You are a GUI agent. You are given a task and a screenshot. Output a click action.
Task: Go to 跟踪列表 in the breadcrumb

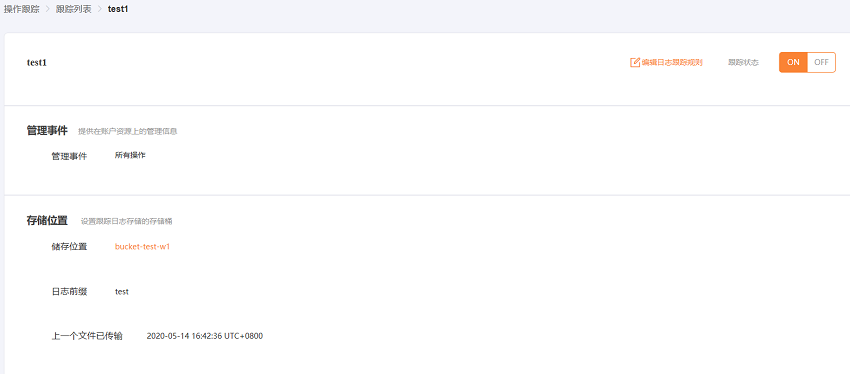[74, 9]
